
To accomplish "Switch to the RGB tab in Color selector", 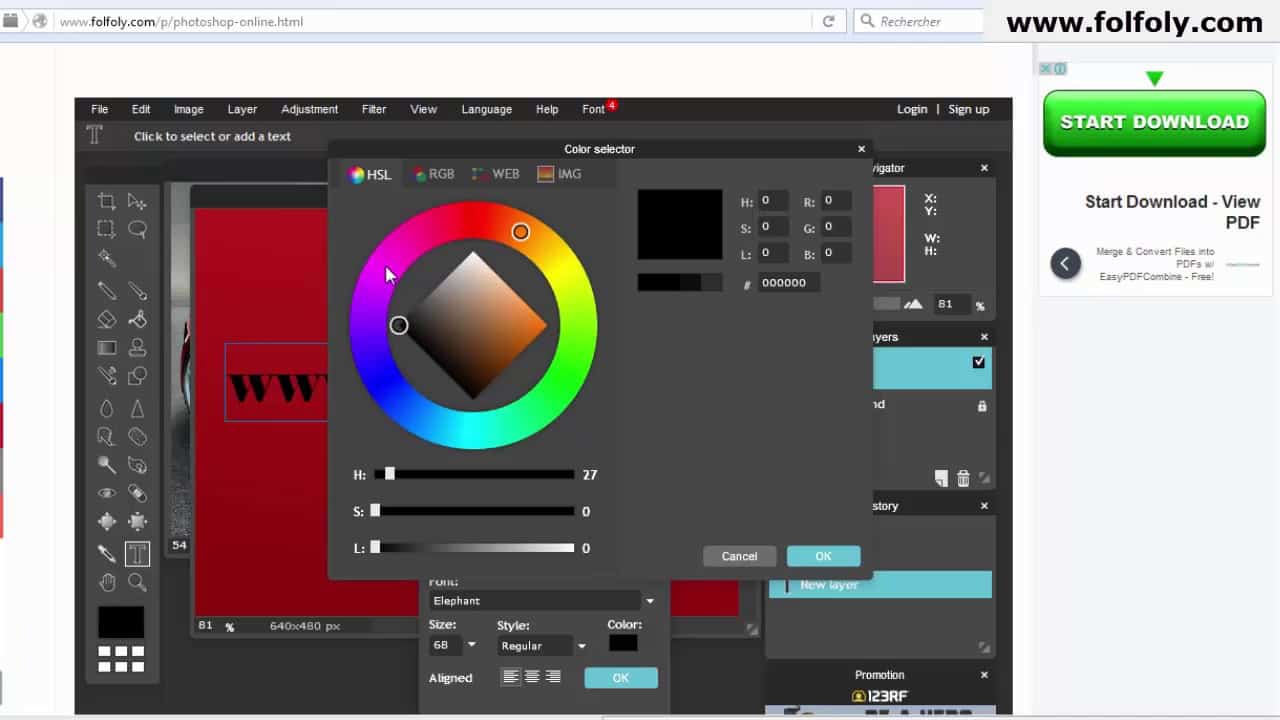I will [434, 174].
